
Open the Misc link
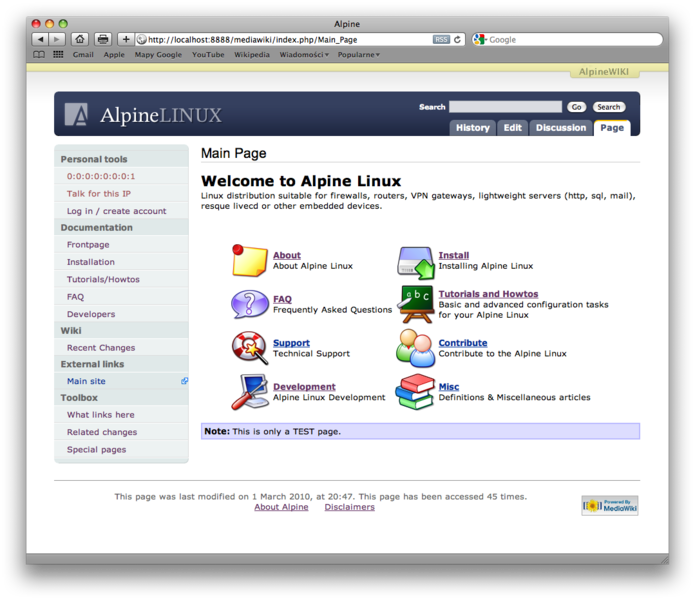pos(449,387)
